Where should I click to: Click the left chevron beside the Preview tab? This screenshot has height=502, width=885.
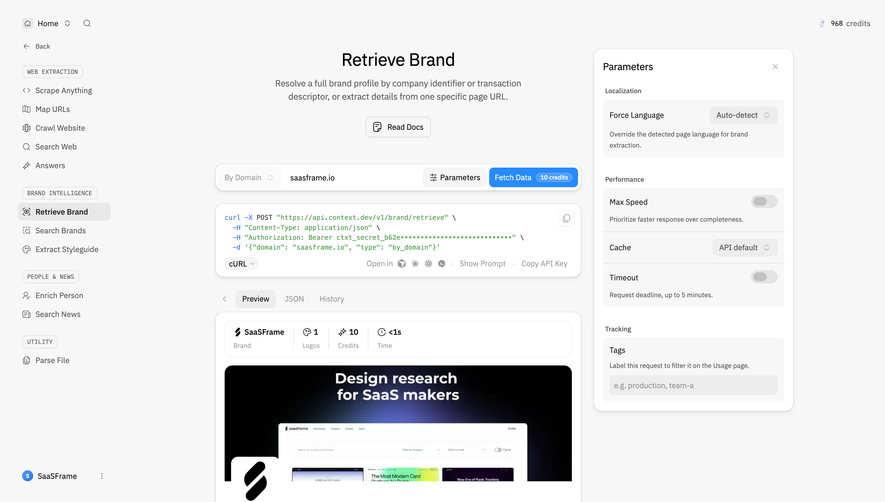click(225, 299)
